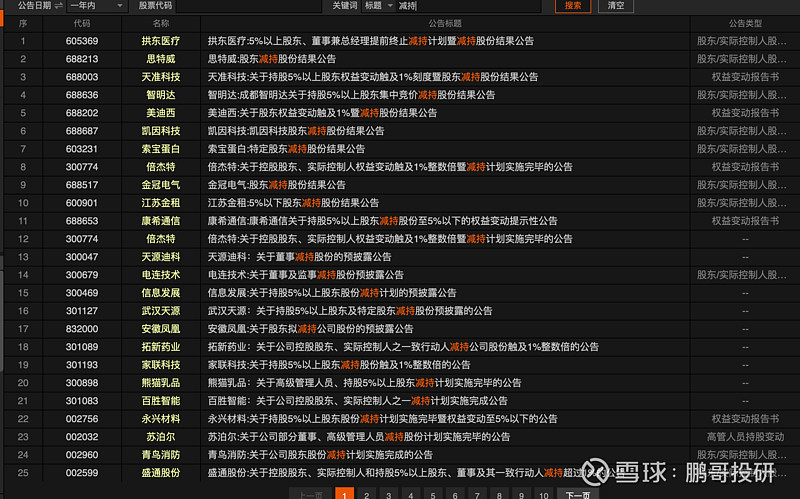Go to page 8
Image resolution: width=800 pixels, height=499 pixels.
[x=499, y=494]
